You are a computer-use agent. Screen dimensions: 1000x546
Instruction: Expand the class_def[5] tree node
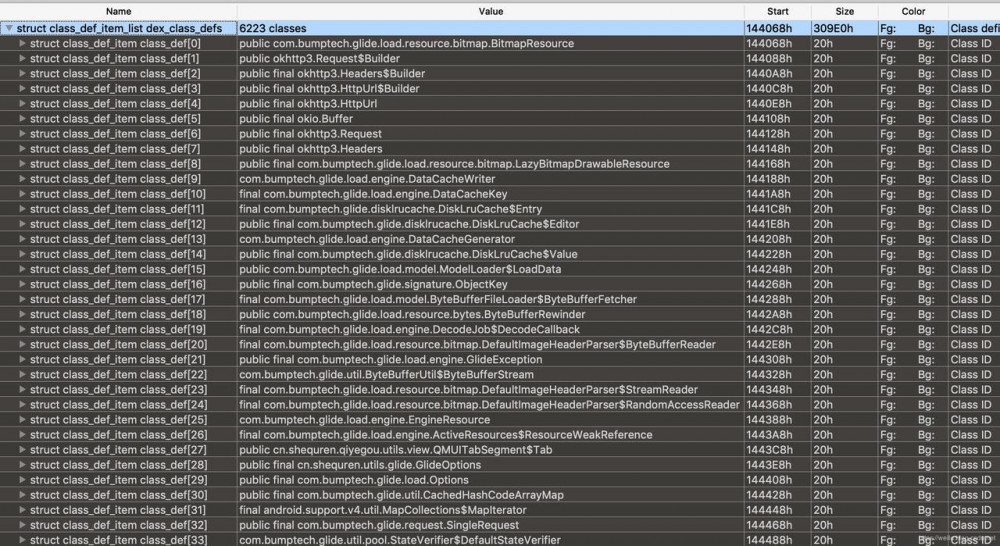coord(22,119)
